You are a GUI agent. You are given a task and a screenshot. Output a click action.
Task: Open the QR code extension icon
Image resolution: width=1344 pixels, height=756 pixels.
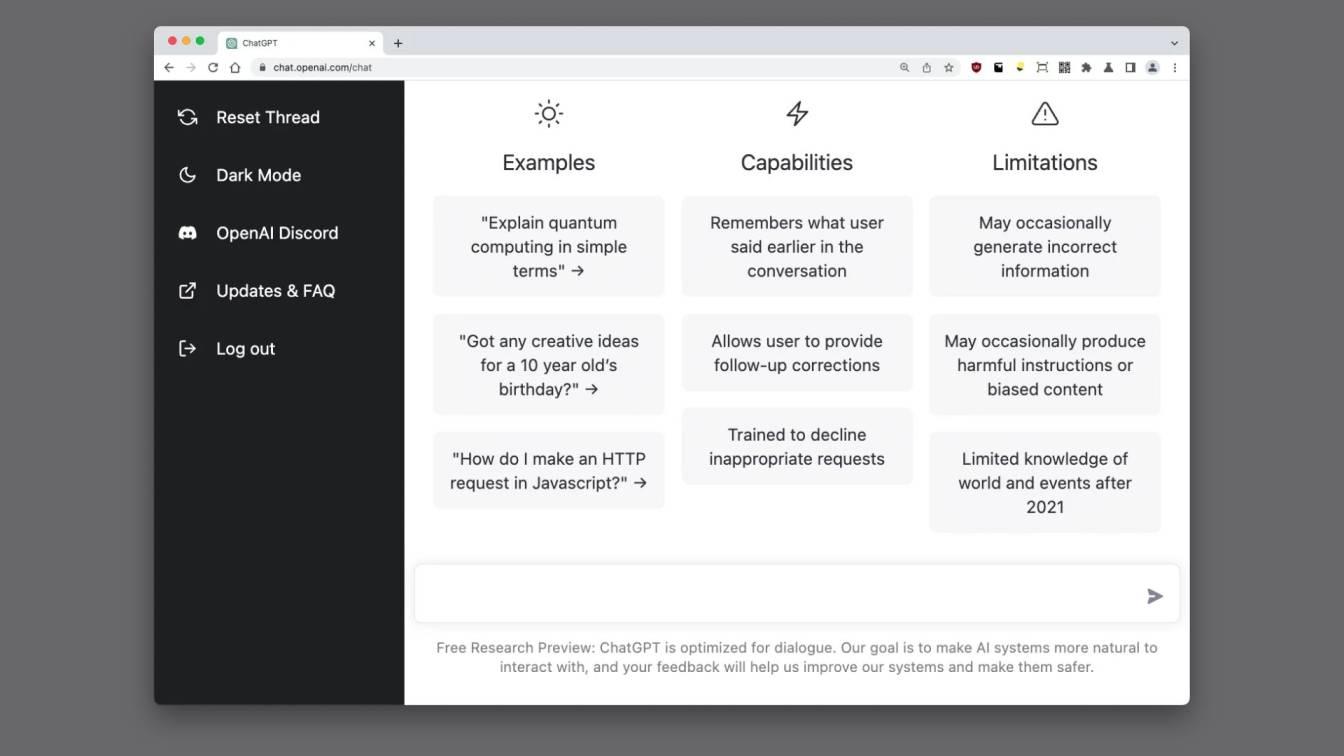[1064, 68]
